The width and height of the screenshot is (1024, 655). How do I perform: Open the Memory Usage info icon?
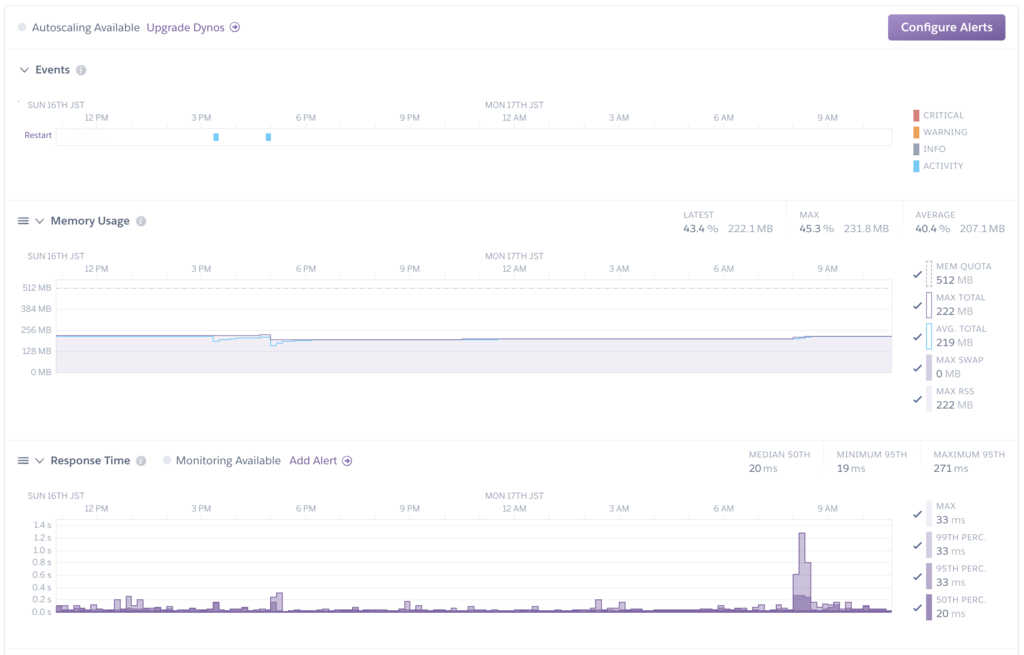pos(141,221)
